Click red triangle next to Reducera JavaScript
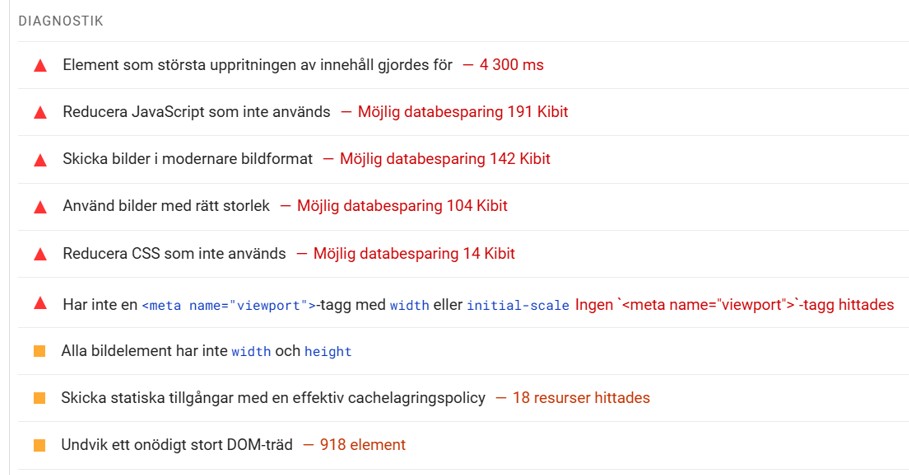This screenshot has width=909, height=475. pyautogui.click(x=40, y=113)
